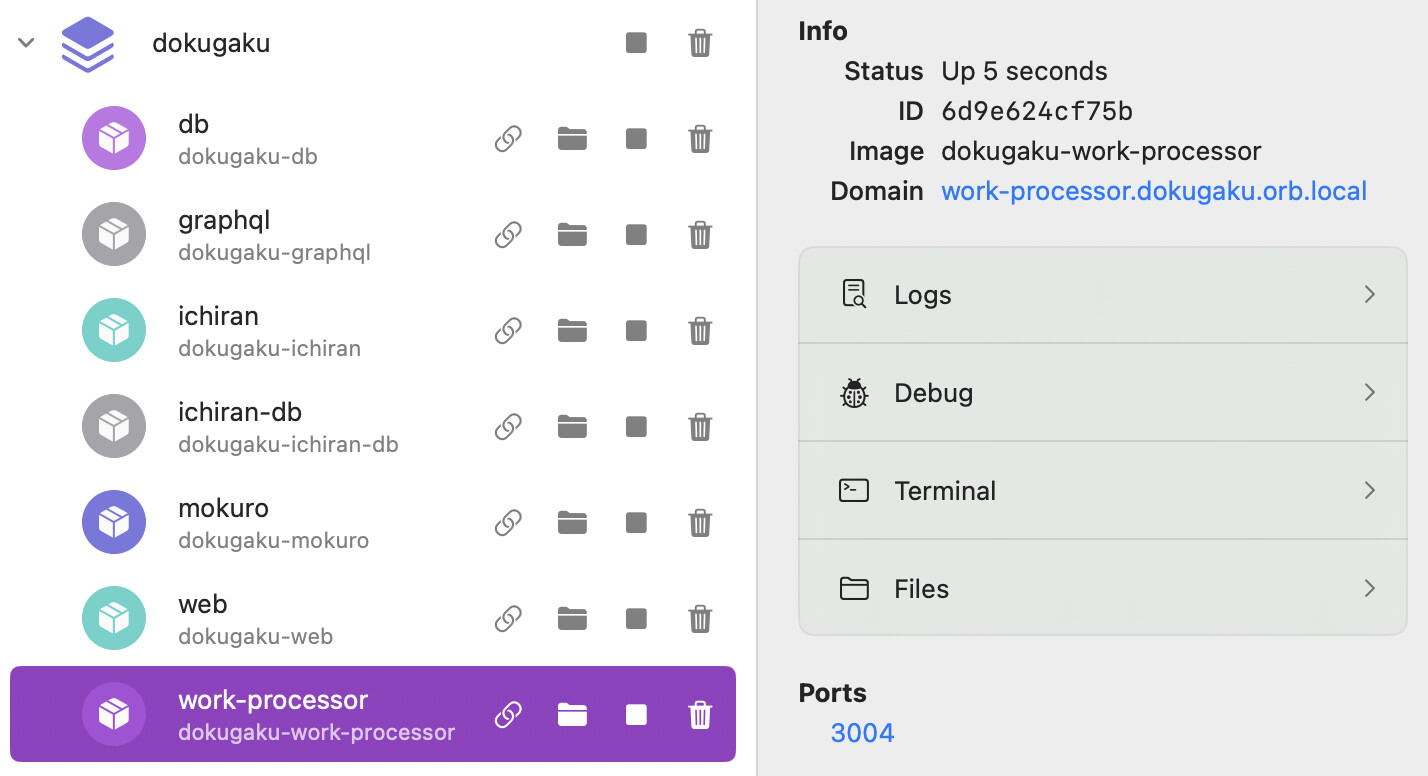Stop the mokuro container
This screenshot has width=1428, height=776.
coord(636,523)
